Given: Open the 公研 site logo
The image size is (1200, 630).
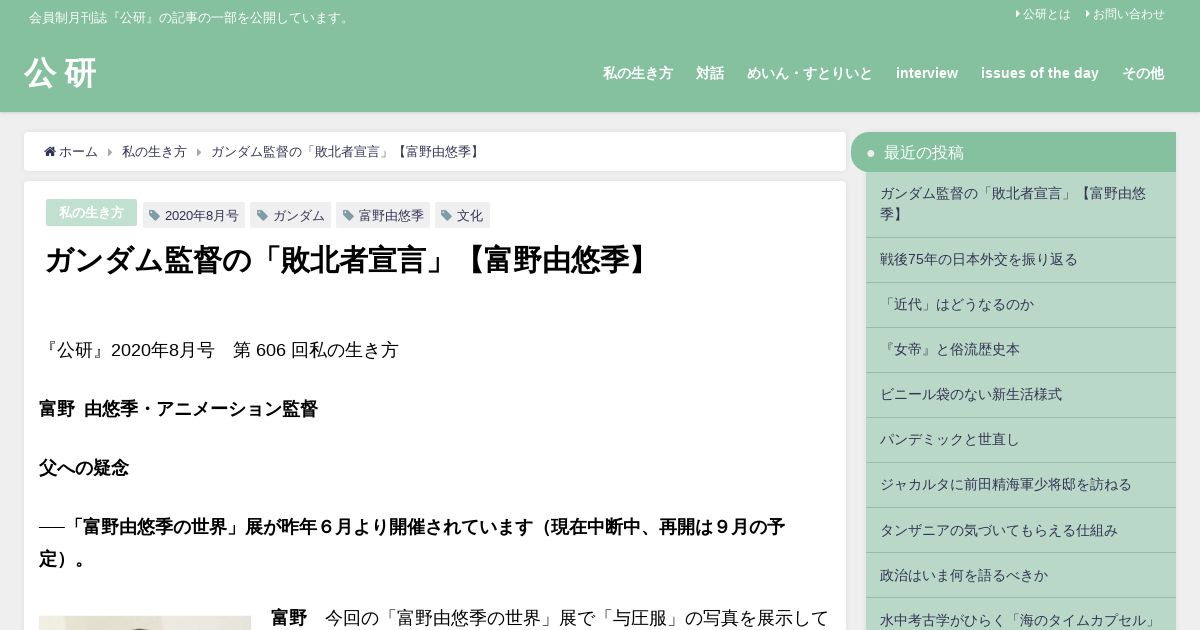Looking at the screenshot, I should 61,73.
